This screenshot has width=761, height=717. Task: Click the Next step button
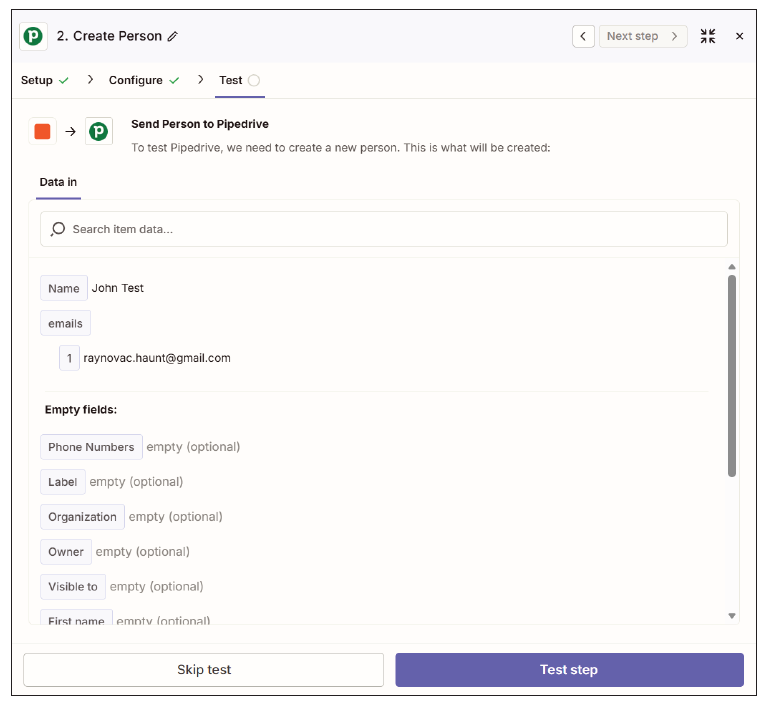point(643,36)
